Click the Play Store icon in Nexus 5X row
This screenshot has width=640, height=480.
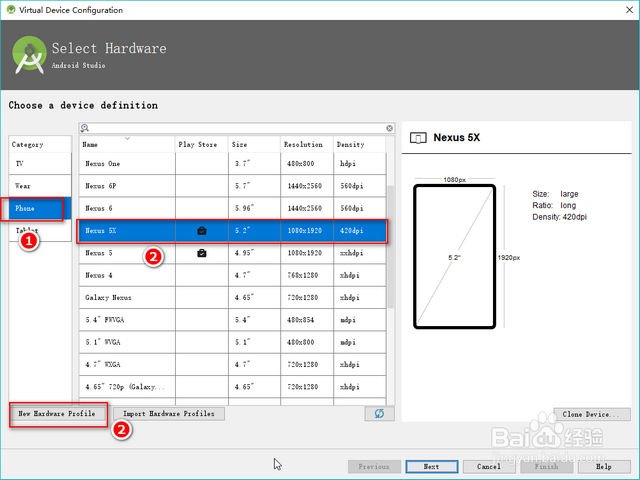[x=202, y=231]
